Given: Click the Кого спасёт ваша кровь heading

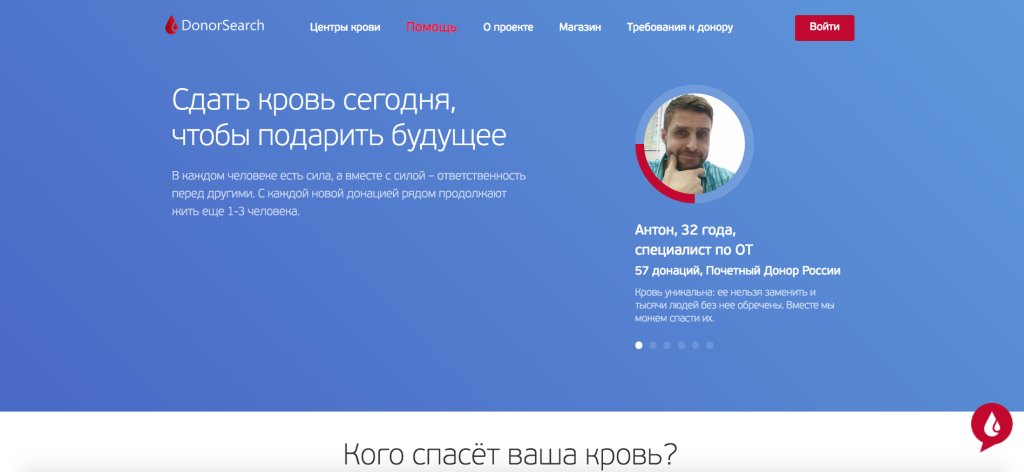Looking at the screenshot, I should (510, 455).
